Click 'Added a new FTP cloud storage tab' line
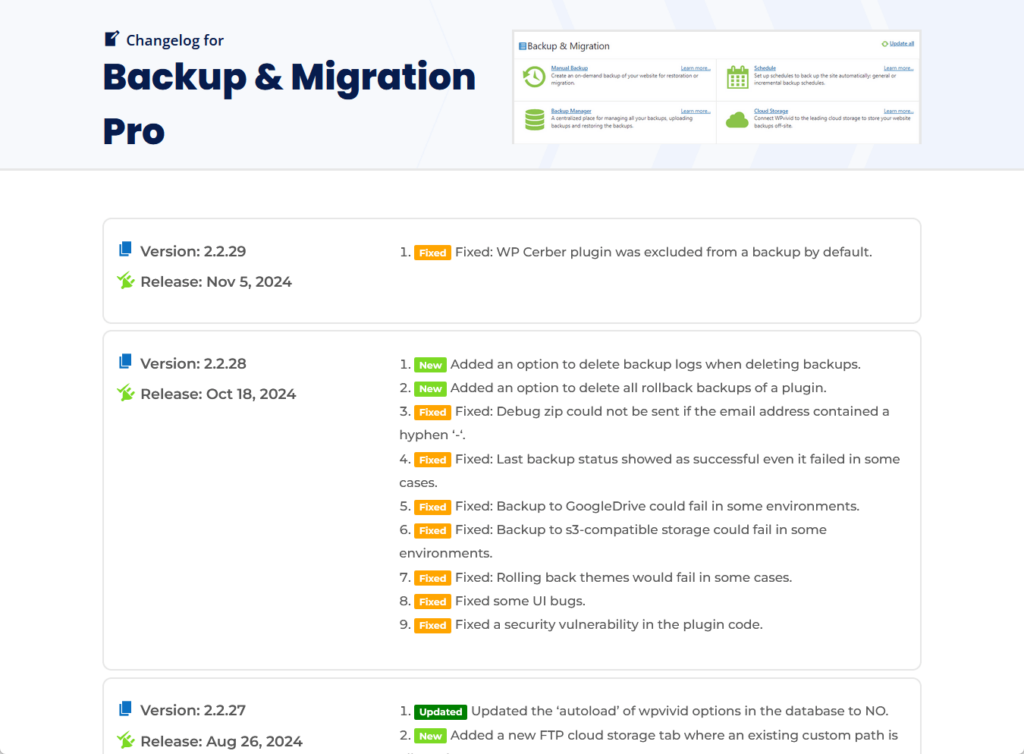 pyautogui.click(x=674, y=735)
